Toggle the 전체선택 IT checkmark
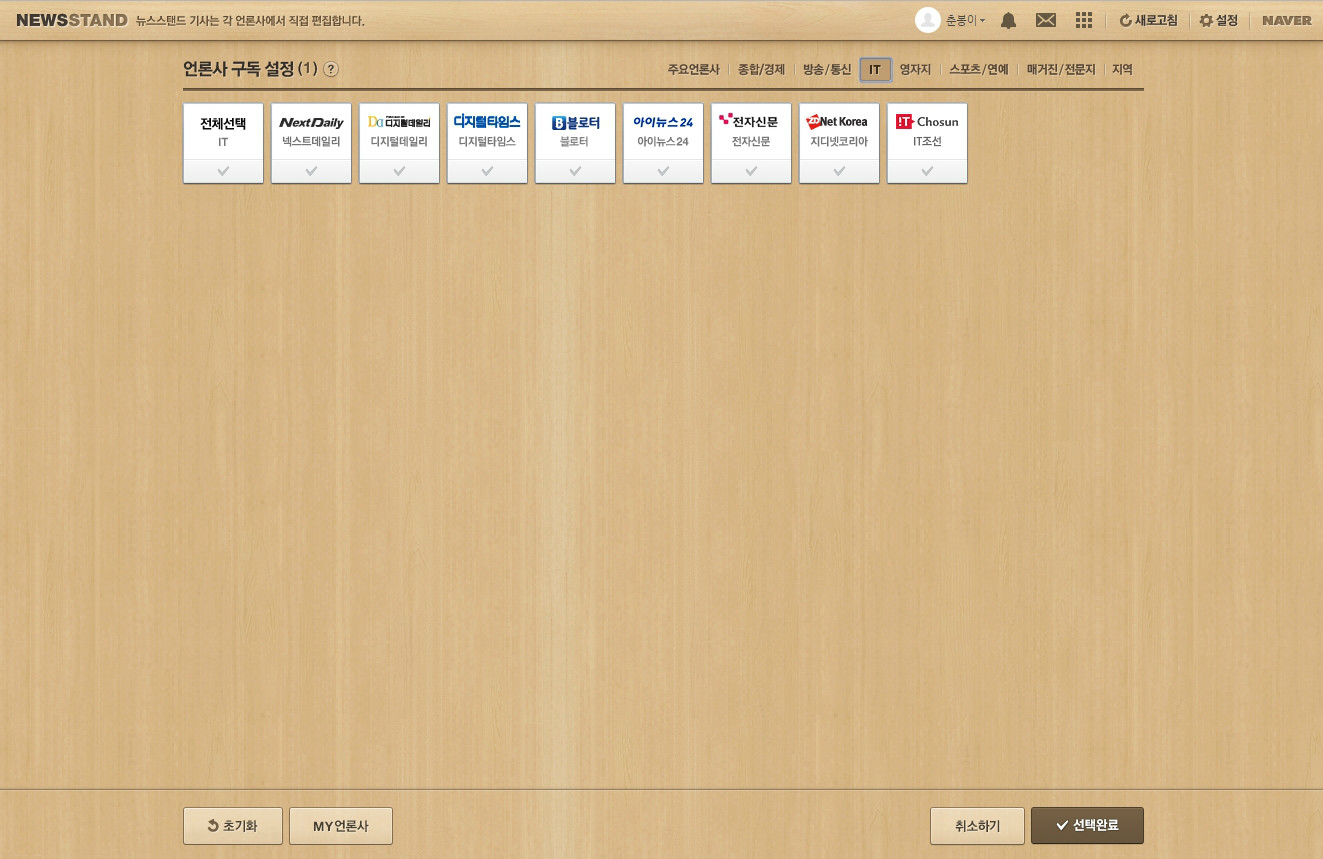The width and height of the screenshot is (1323, 859). (x=223, y=171)
